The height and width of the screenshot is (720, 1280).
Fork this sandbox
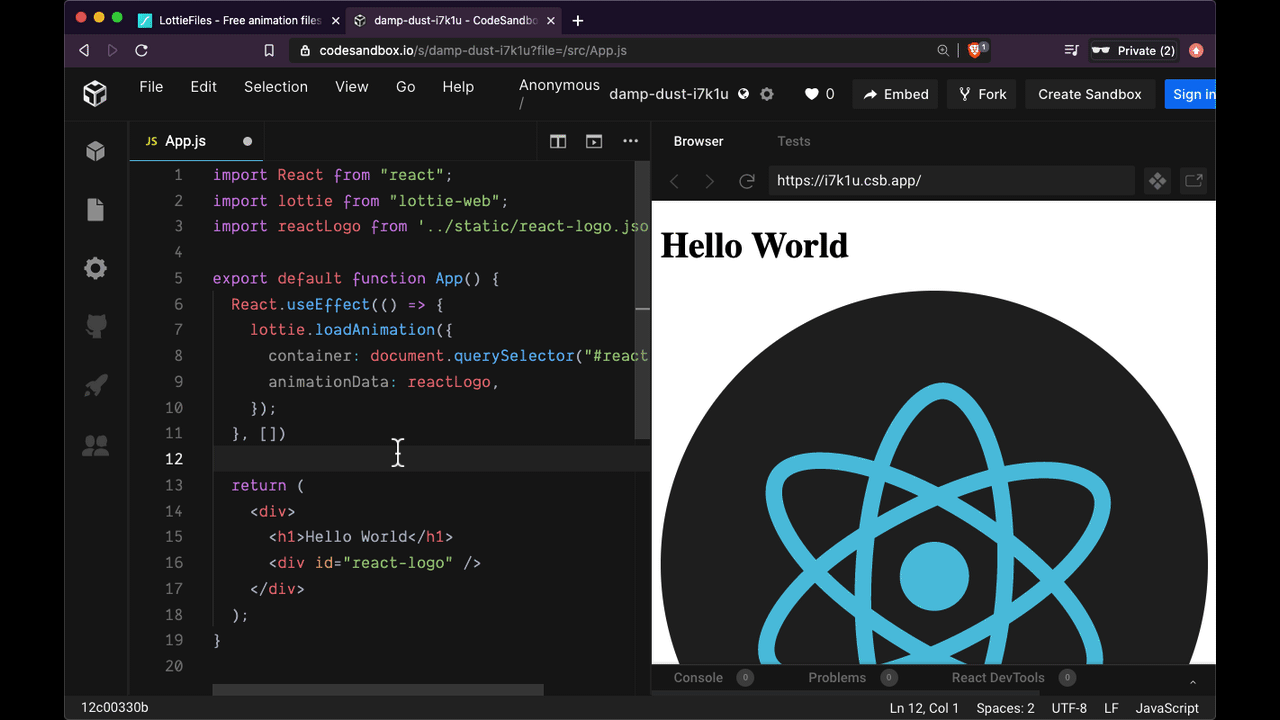[x=982, y=94]
